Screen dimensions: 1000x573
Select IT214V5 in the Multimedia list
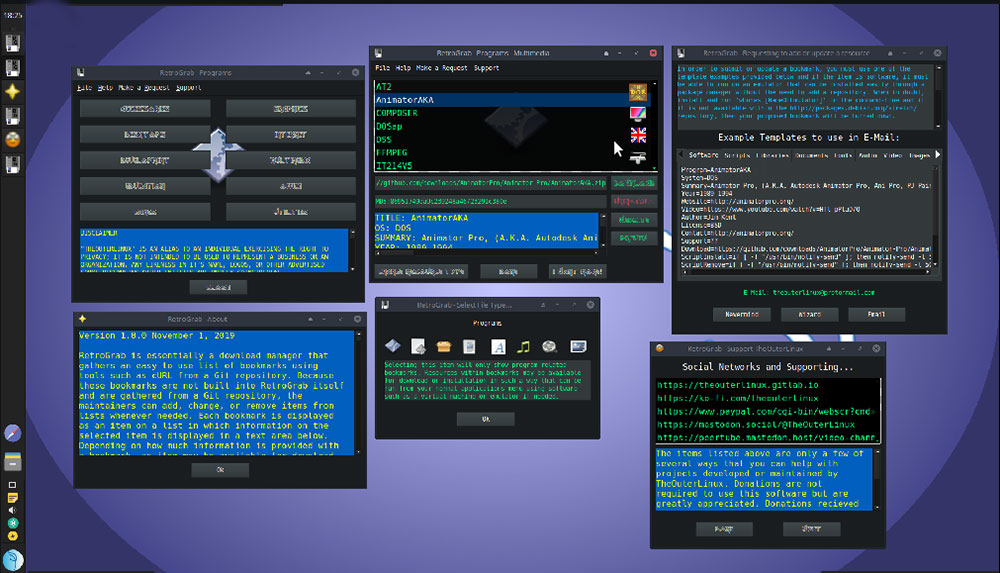pyautogui.click(x=501, y=165)
